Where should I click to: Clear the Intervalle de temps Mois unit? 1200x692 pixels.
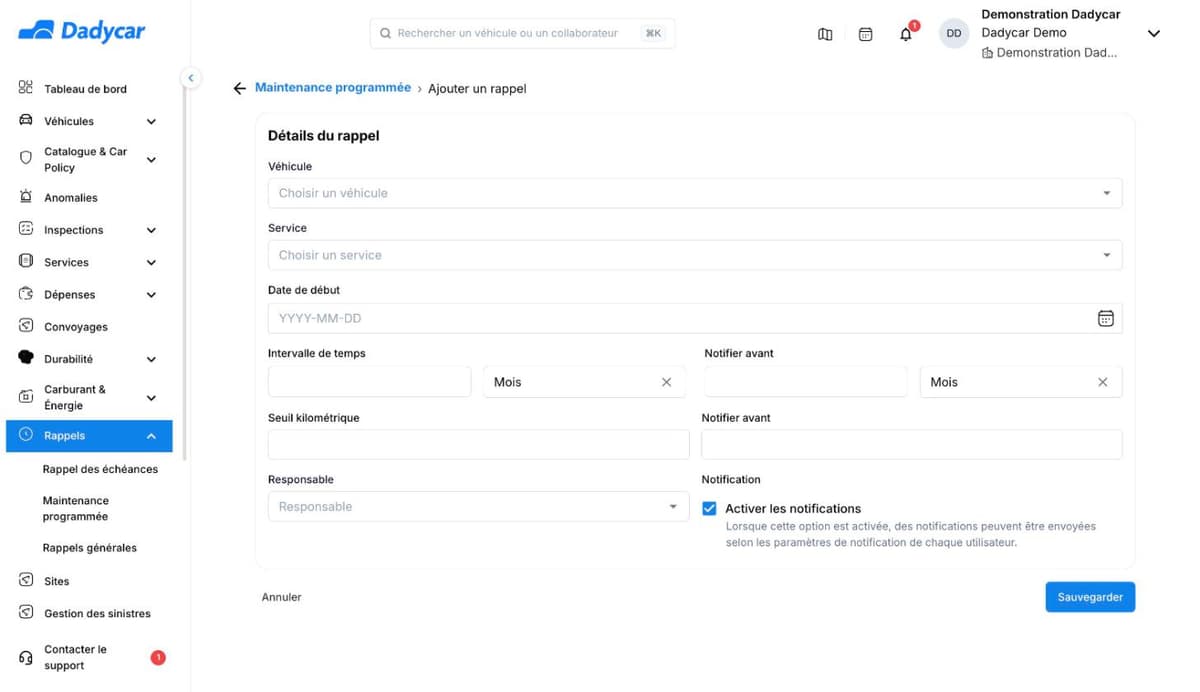667,382
